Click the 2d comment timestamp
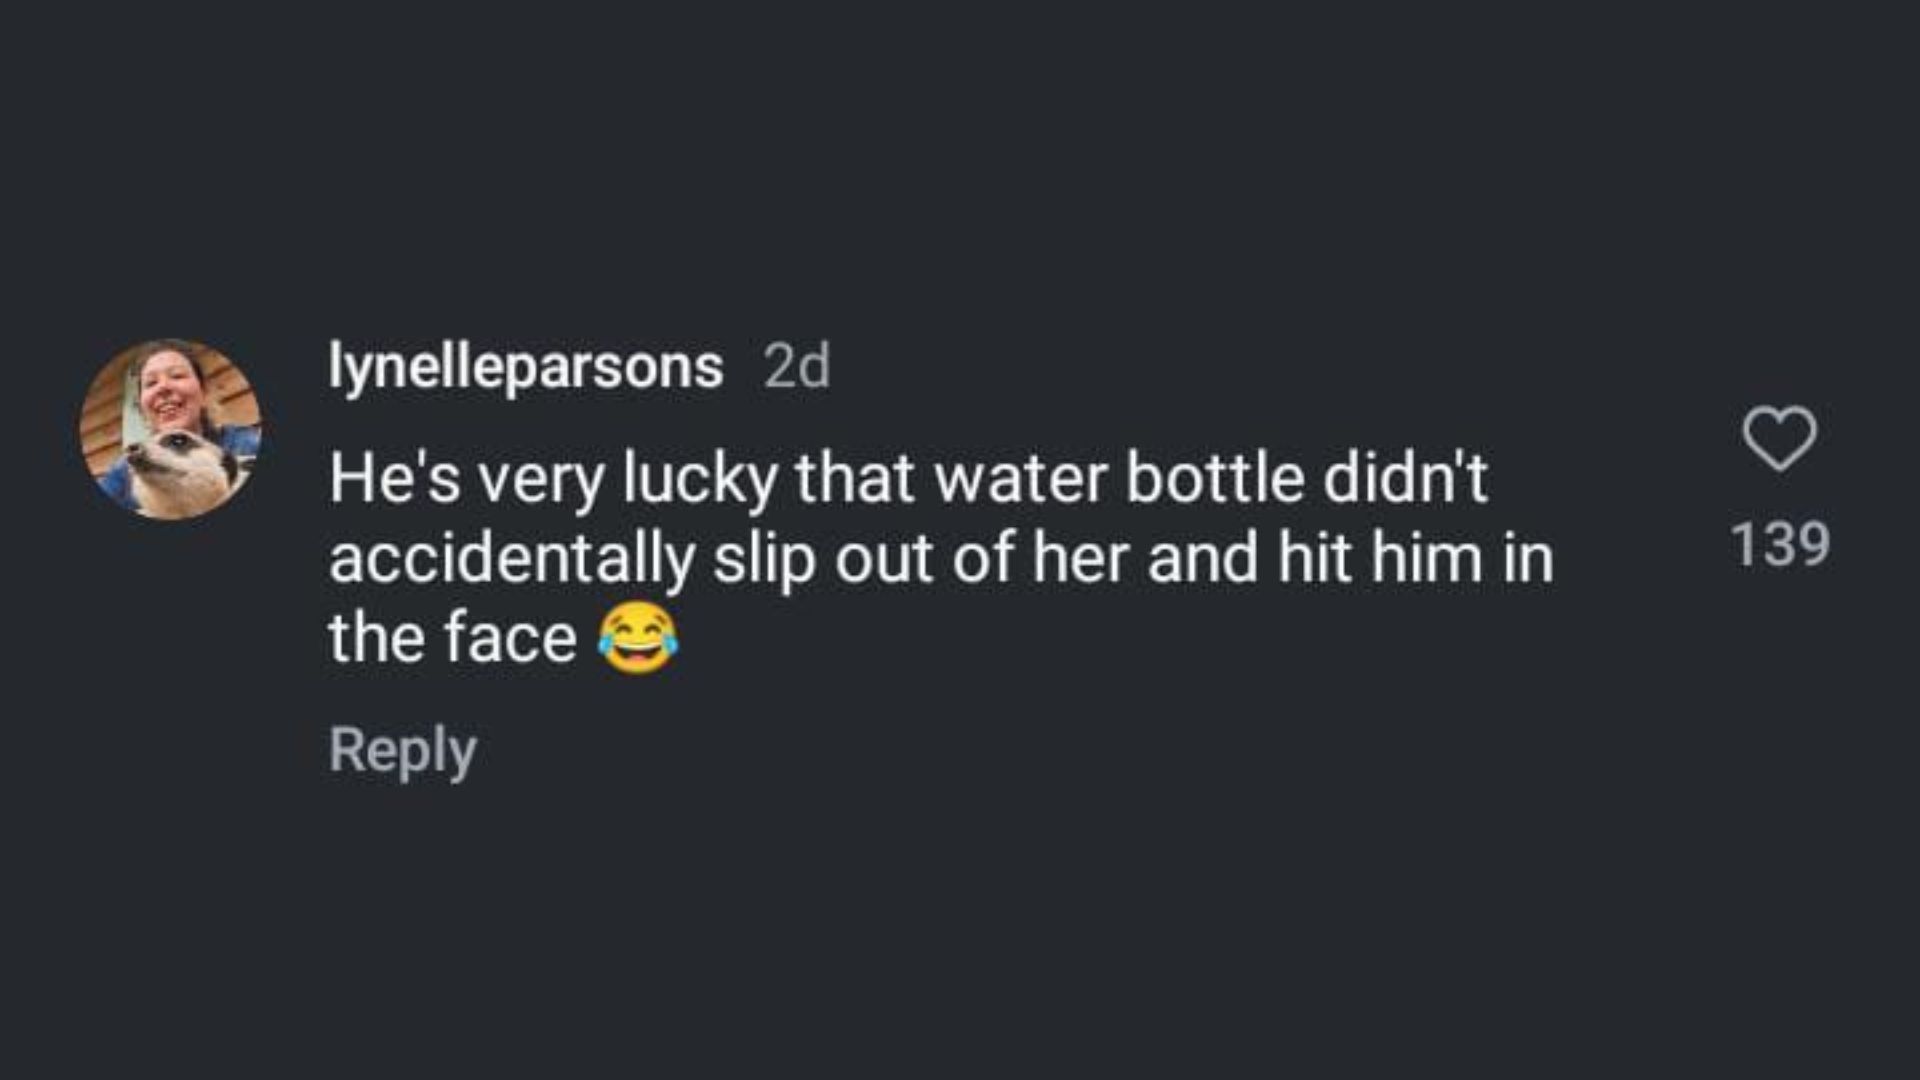The height and width of the screenshot is (1080, 1920). tap(796, 367)
